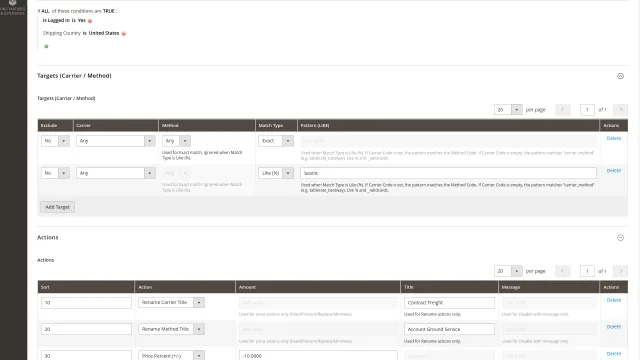Open Find Partners & Extensions sidebar item

point(13,8)
